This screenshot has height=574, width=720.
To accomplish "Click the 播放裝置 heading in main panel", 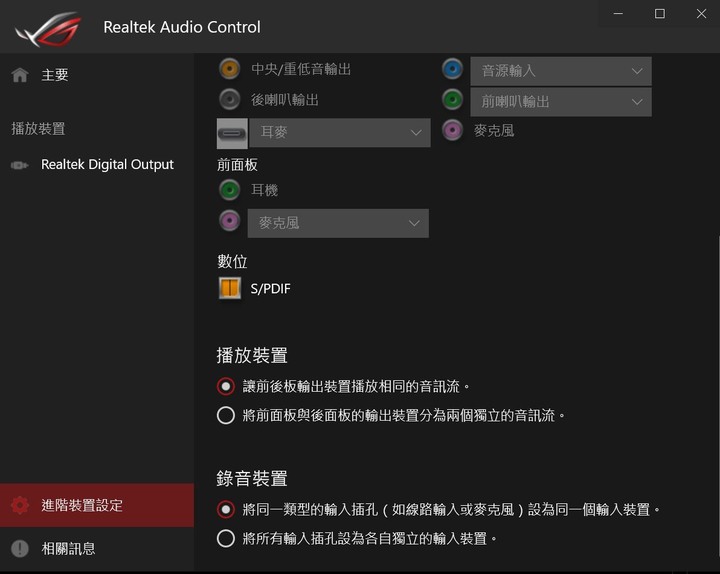I will [252, 355].
